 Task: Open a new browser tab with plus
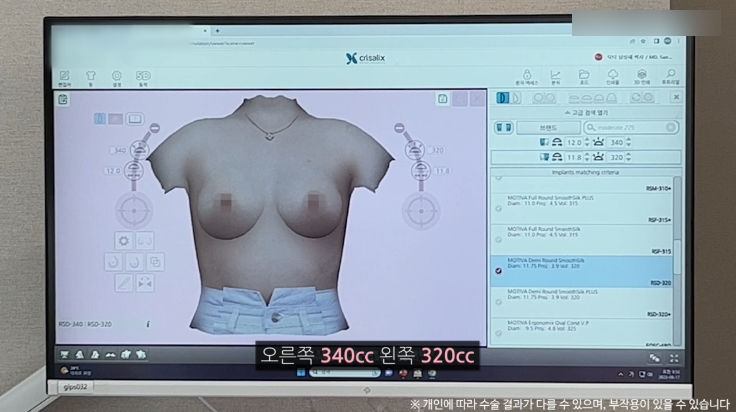217,31
